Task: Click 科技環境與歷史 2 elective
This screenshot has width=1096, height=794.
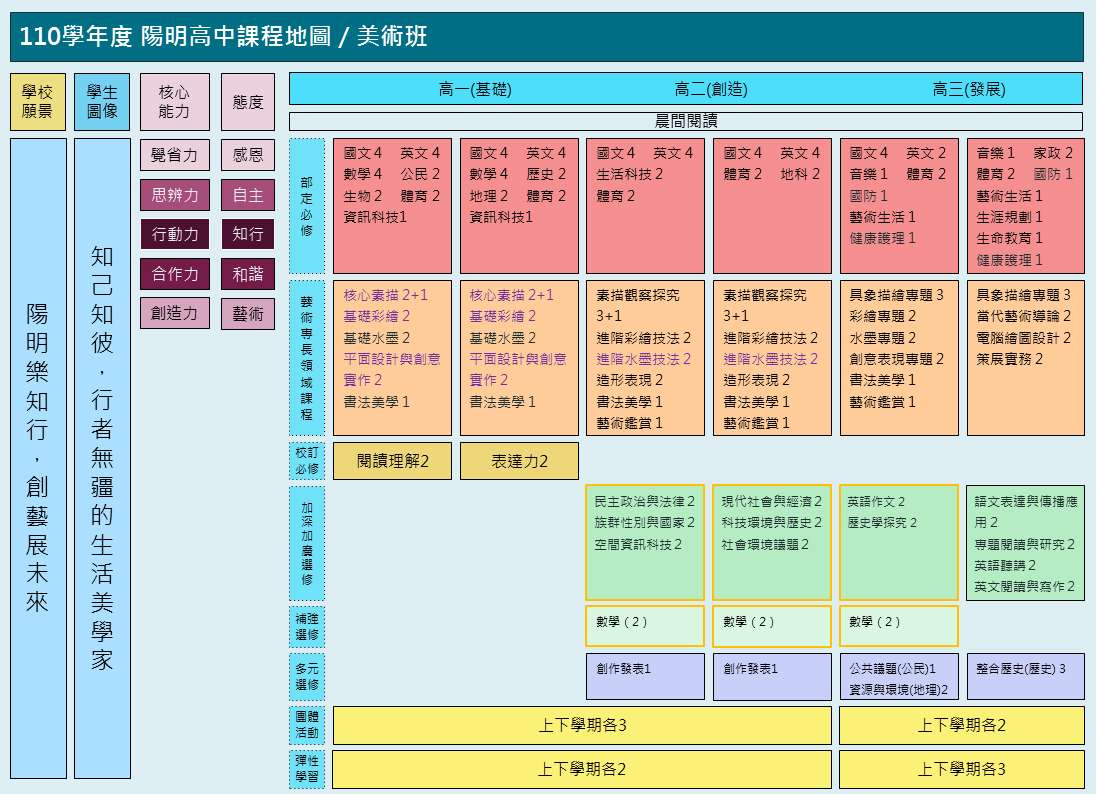Action: 772,522
